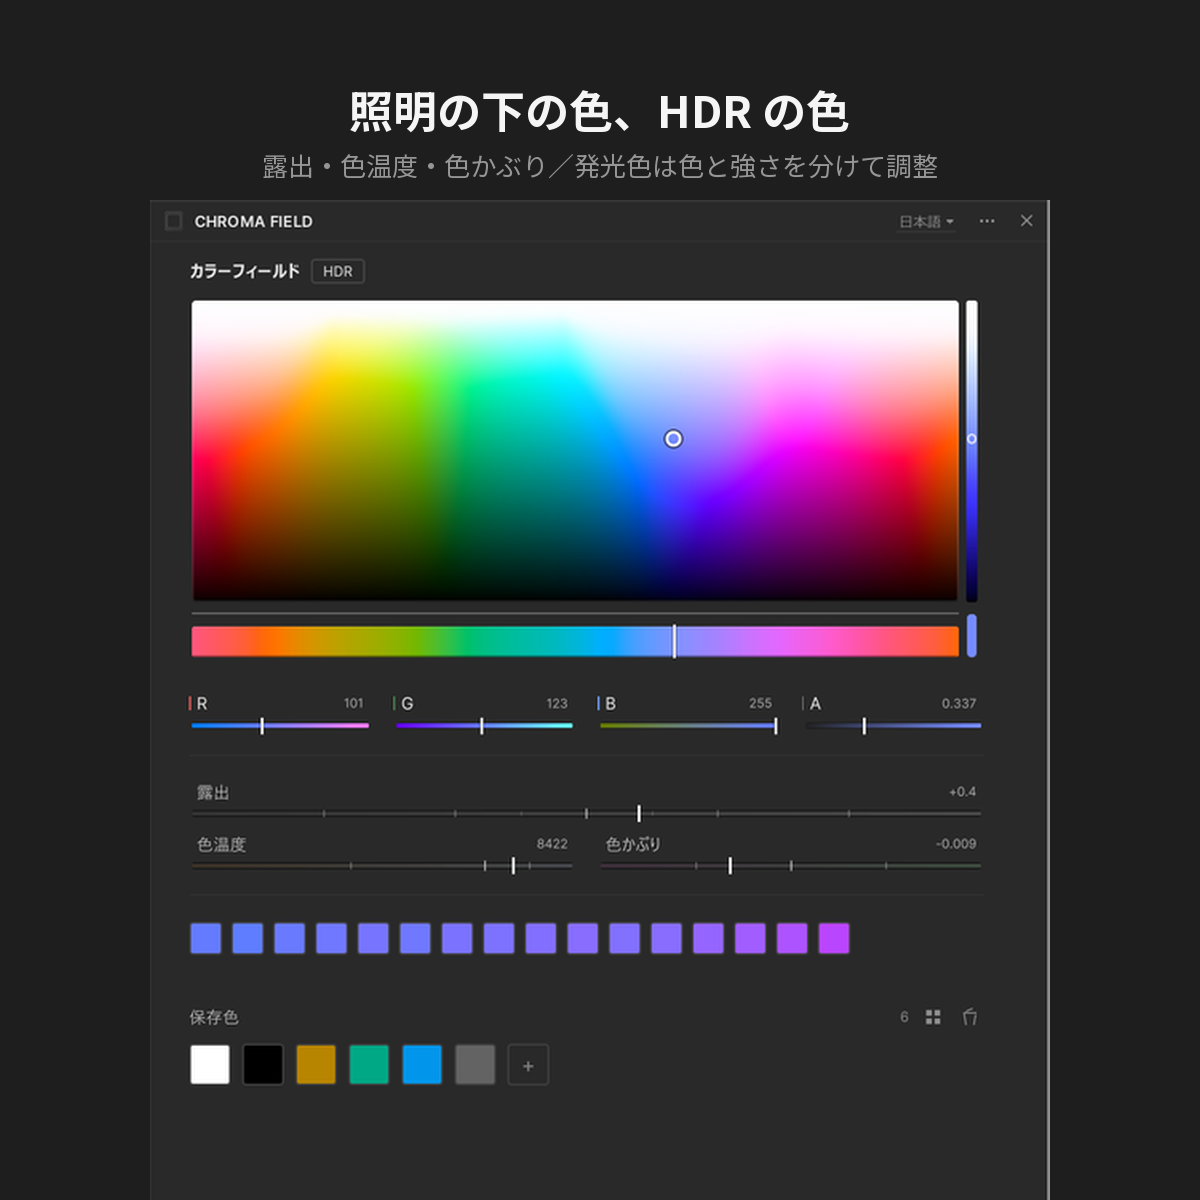The width and height of the screenshot is (1200, 1200).
Task: Select the B value 255 field
Action: [x=760, y=703]
